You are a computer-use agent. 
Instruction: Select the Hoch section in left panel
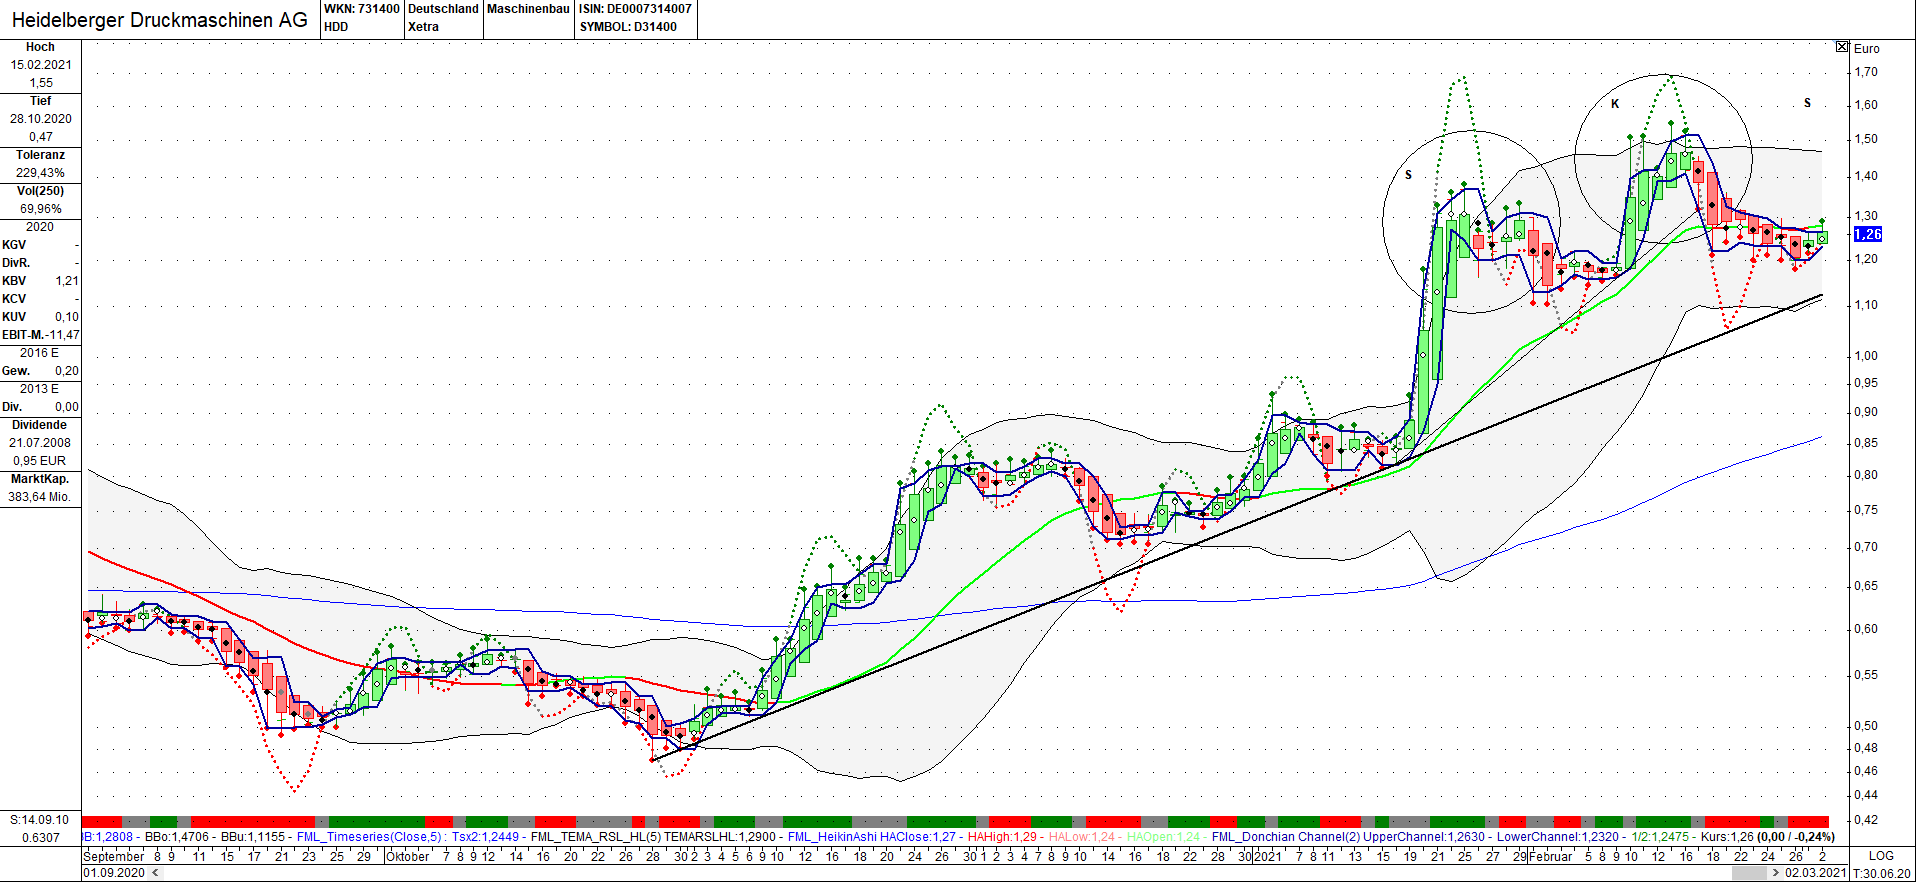pyautogui.click(x=40, y=47)
